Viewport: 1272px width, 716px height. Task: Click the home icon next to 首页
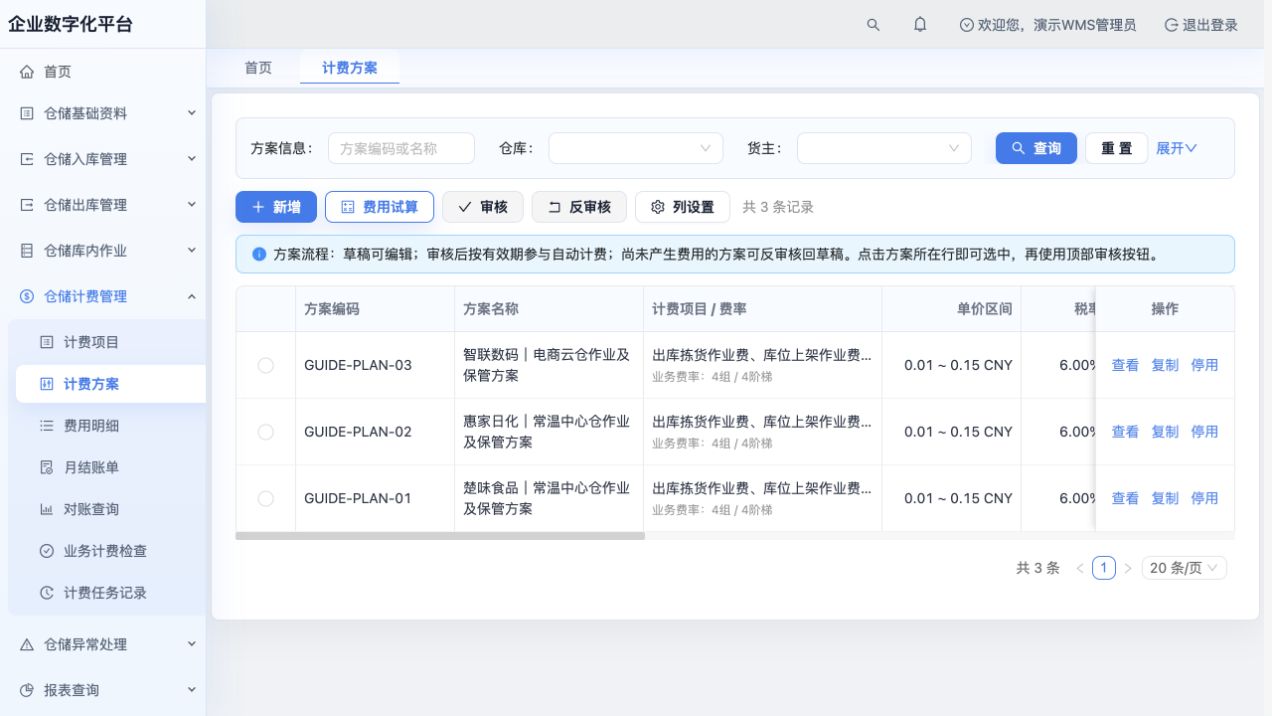(27, 72)
